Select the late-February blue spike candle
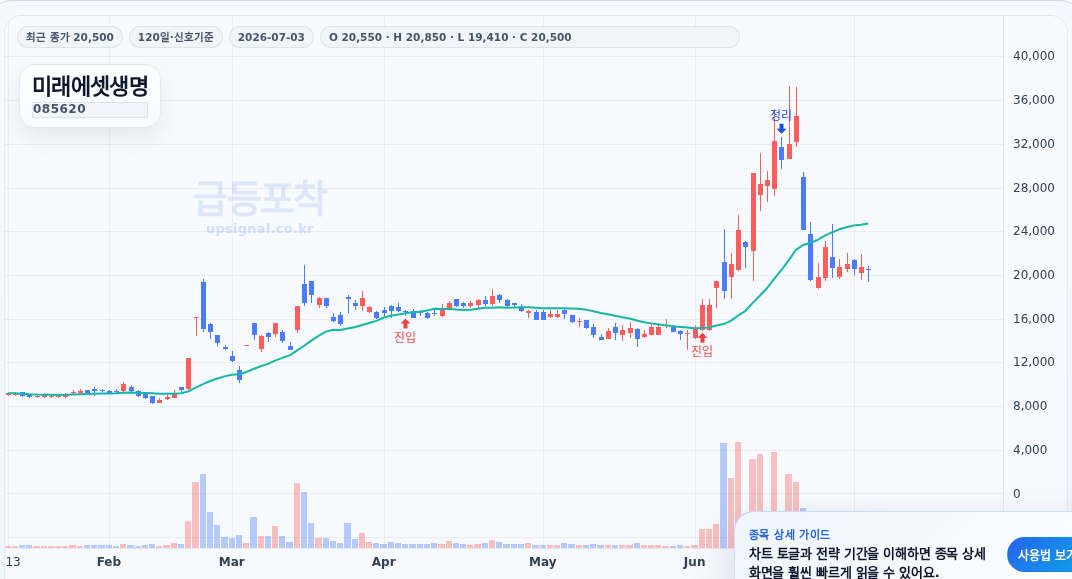 (203, 304)
